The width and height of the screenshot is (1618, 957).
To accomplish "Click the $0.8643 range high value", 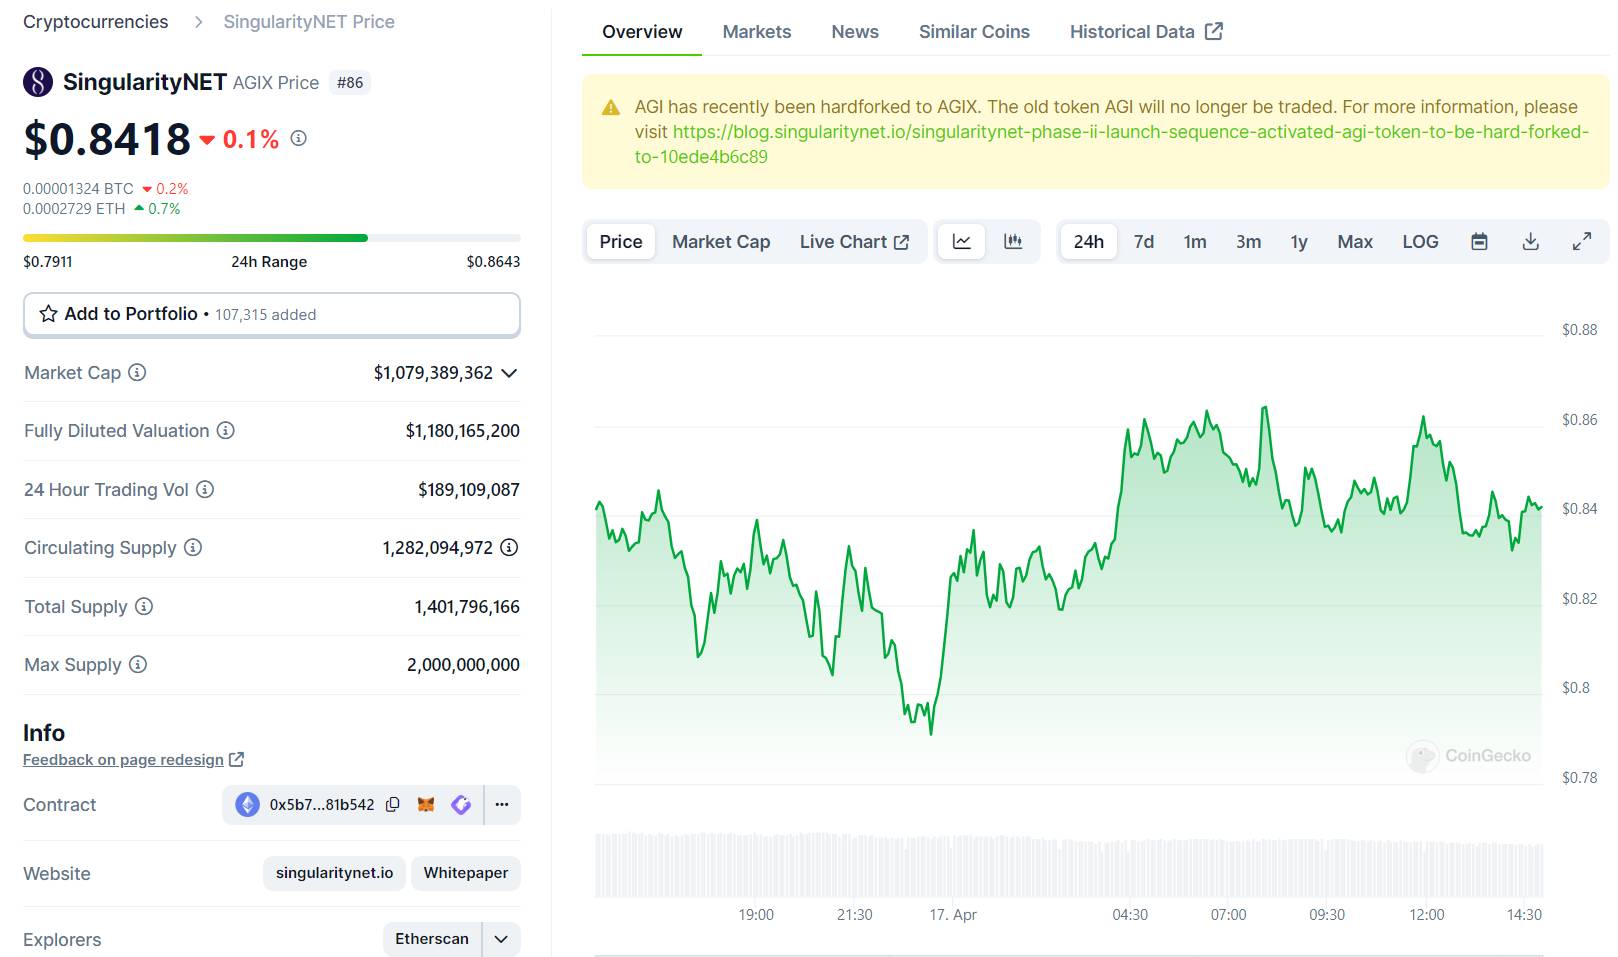I will [493, 261].
